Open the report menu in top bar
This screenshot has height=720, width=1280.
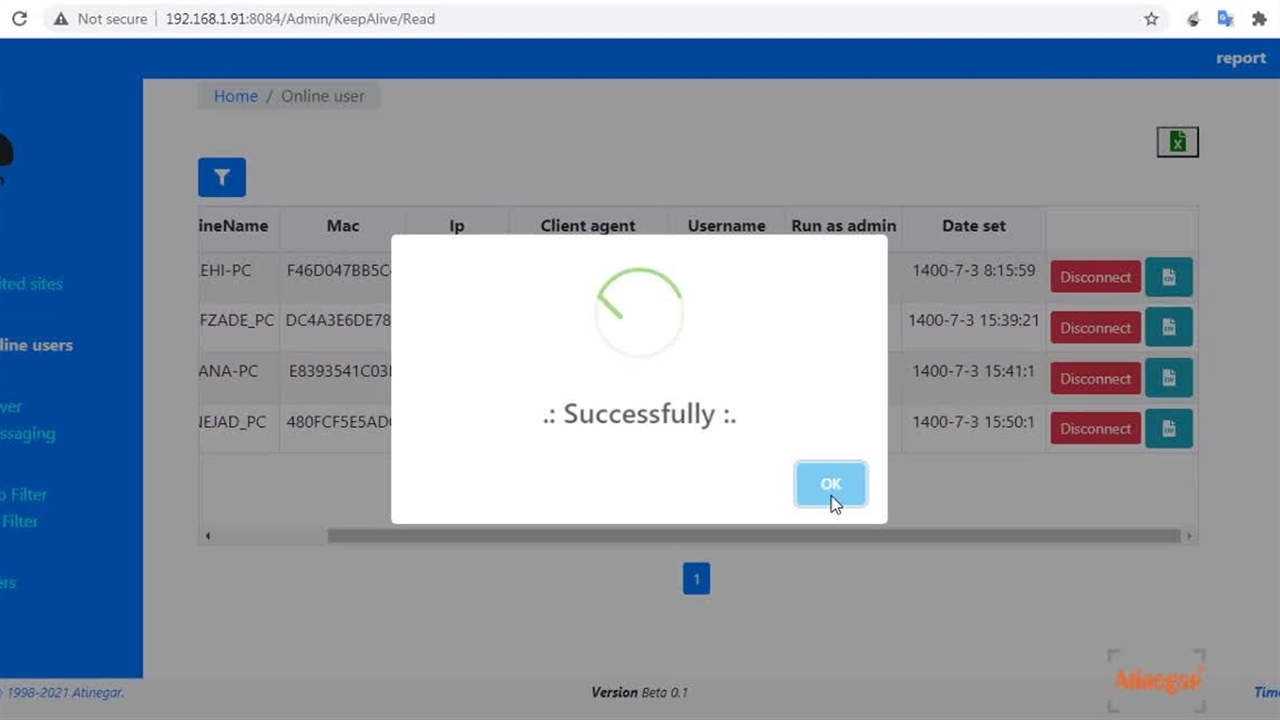click(x=1240, y=58)
